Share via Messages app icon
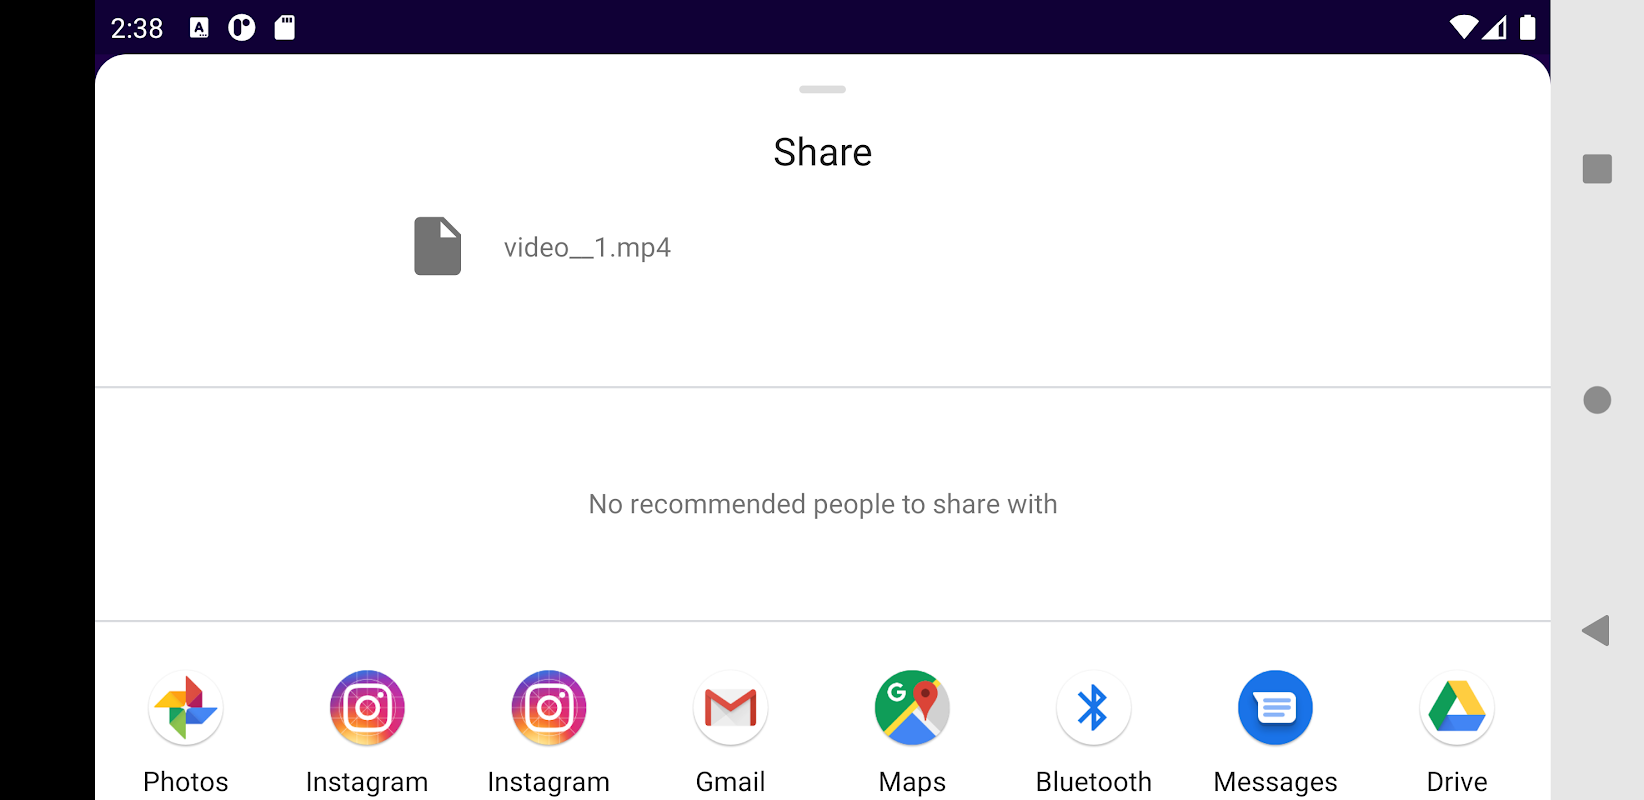 [1275, 708]
